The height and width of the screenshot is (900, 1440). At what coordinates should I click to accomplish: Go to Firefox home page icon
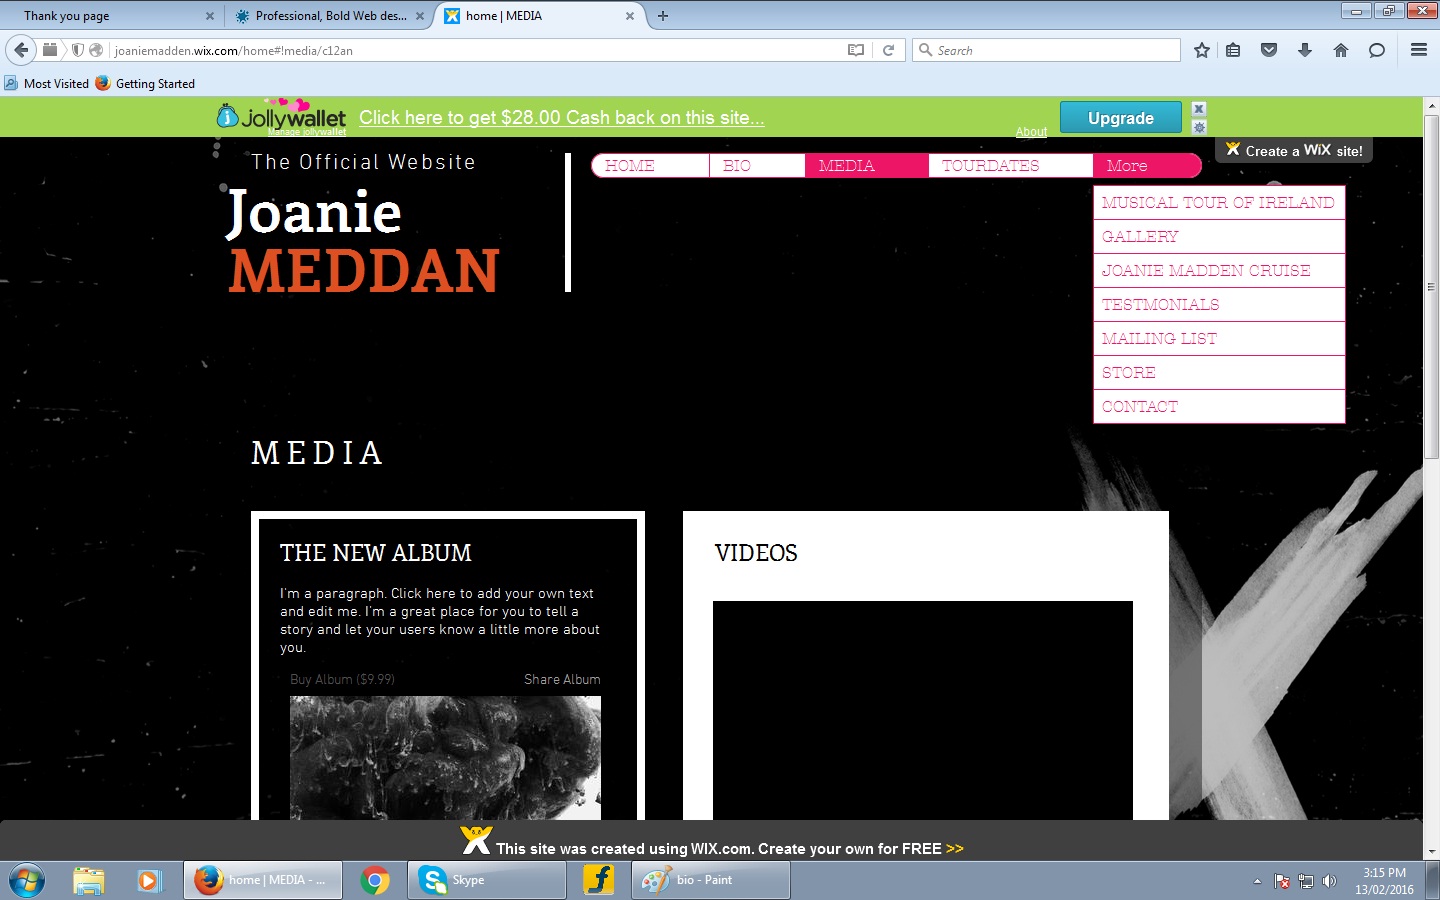(x=1341, y=50)
